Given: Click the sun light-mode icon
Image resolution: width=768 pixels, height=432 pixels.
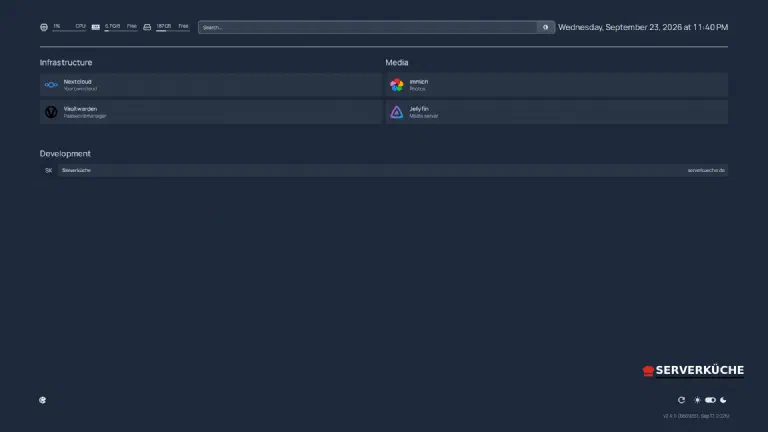Looking at the screenshot, I should pyautogui.click(x=697, y=400).
